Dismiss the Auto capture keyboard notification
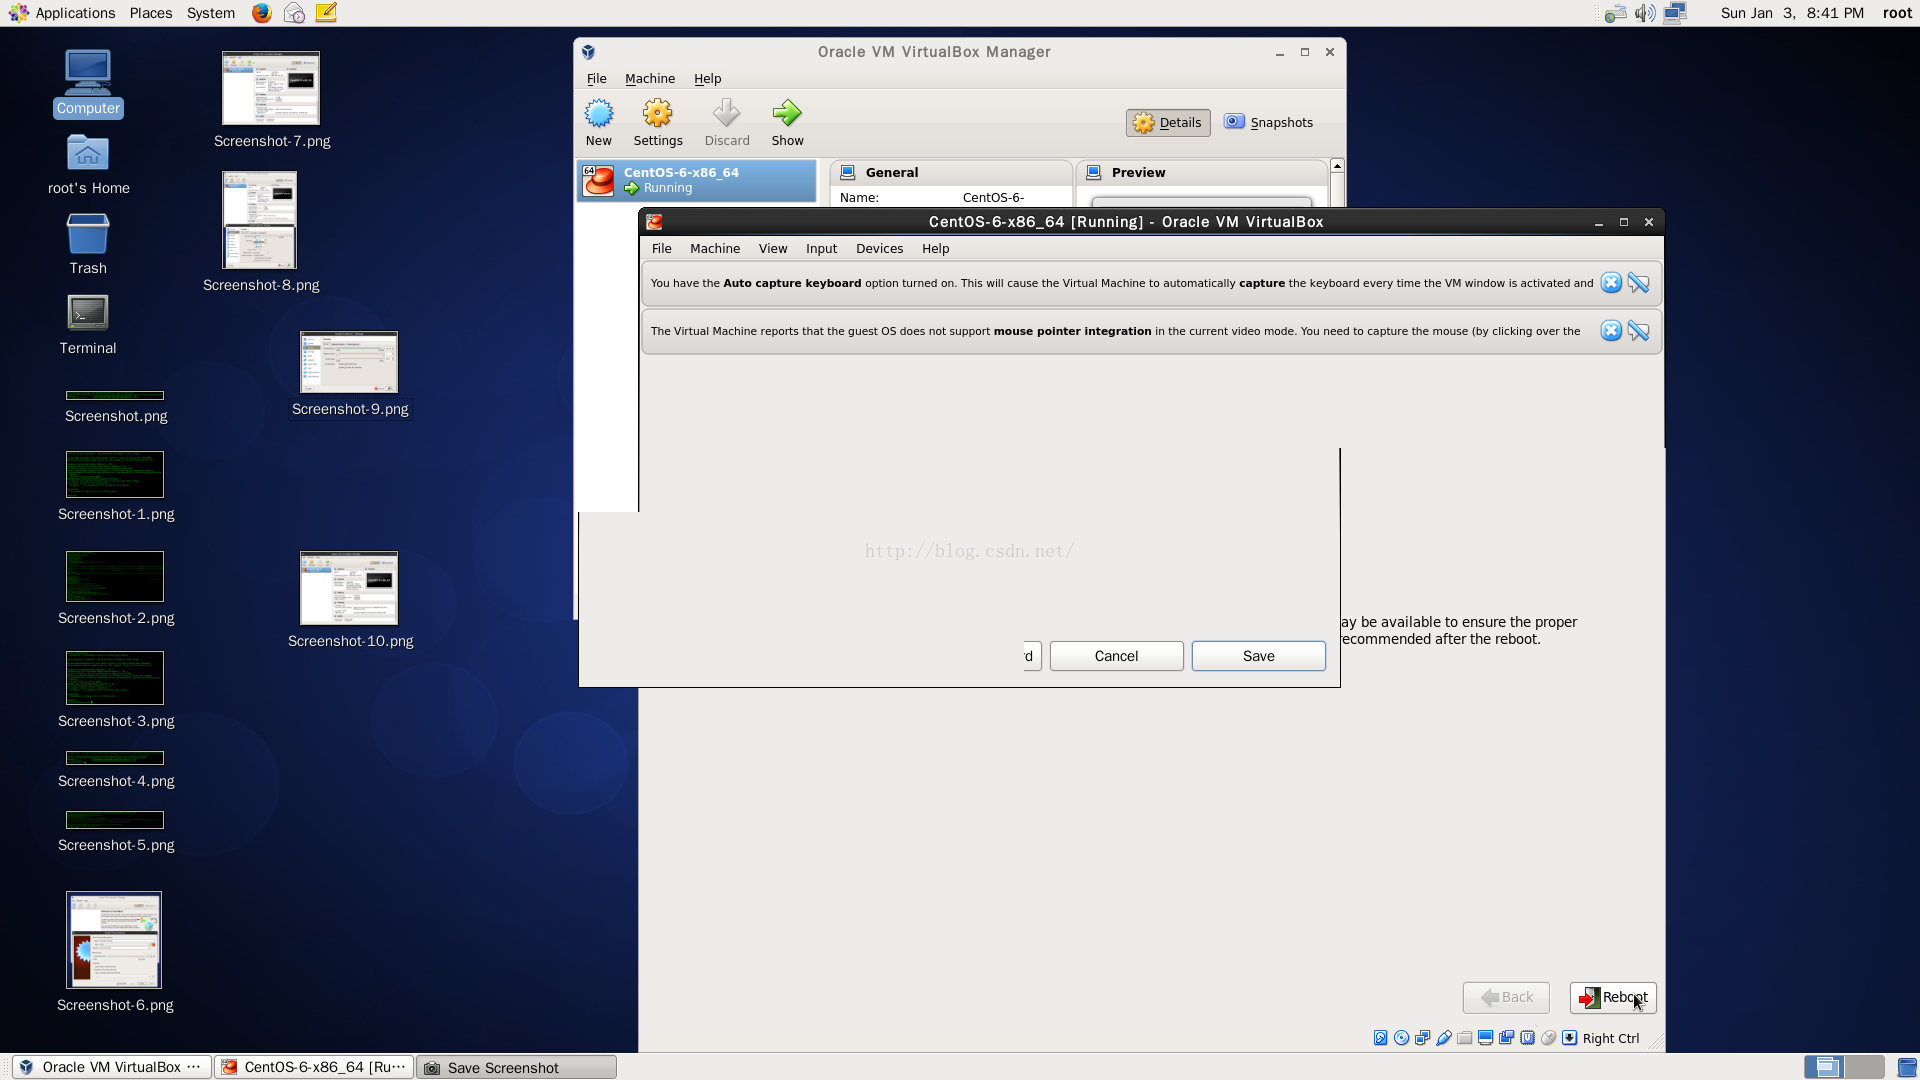Screen dimensions: 1920x1080 1611,283
